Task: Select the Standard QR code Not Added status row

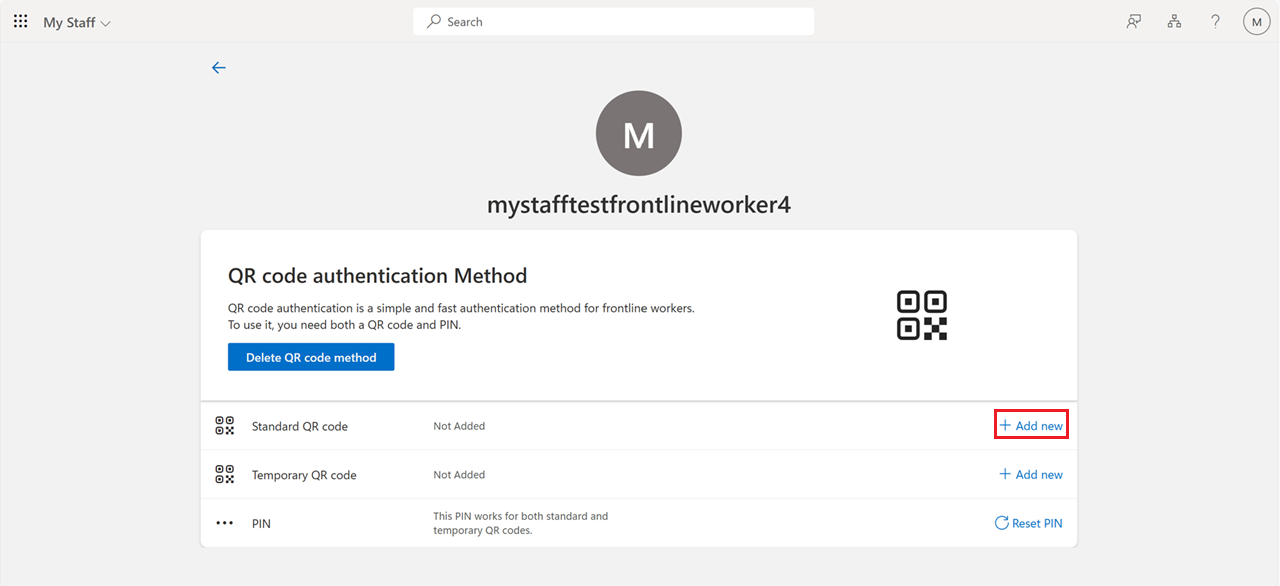Action: 459,425
